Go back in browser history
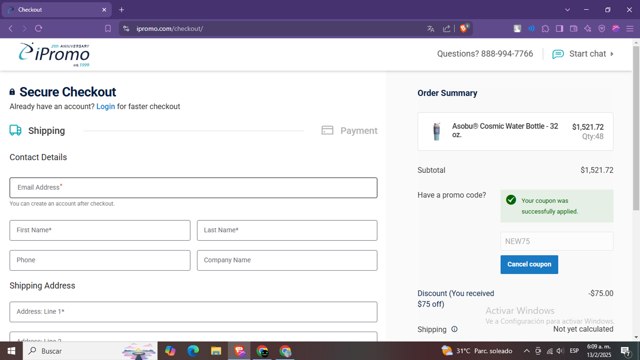This screenshot has width=640, height=360. (x=11, y=29)
